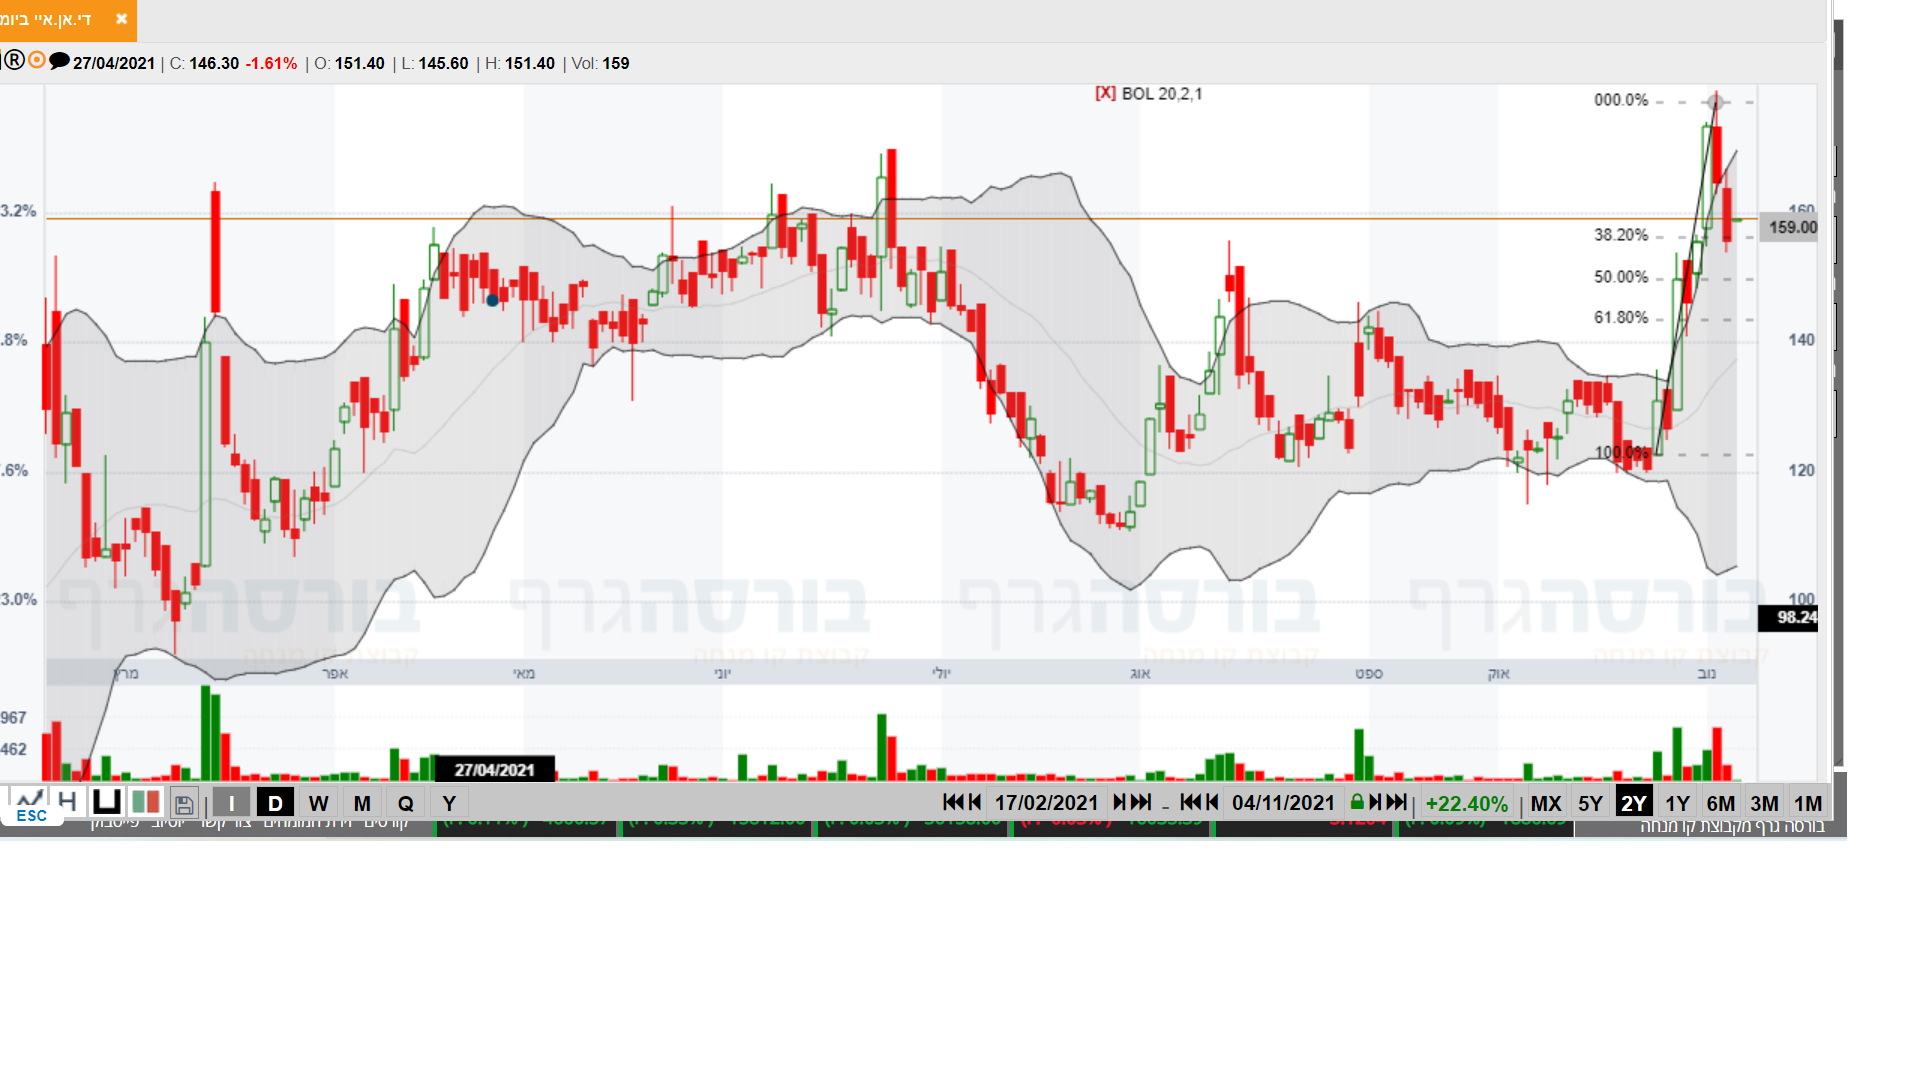Click the green lock icon beside end date

(x=1357, y=802)
